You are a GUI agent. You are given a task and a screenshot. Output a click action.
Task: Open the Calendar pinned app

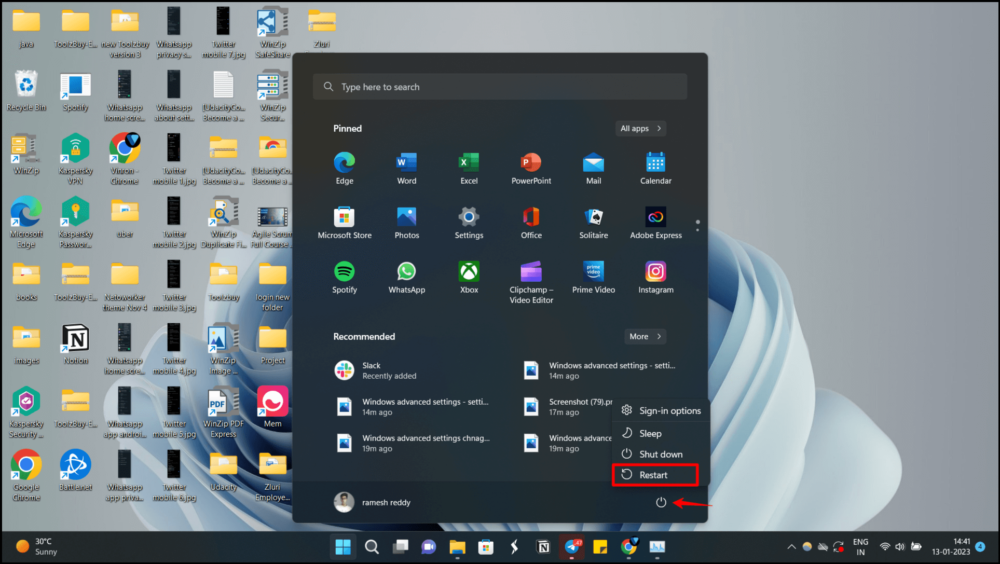tap(656, 168)
